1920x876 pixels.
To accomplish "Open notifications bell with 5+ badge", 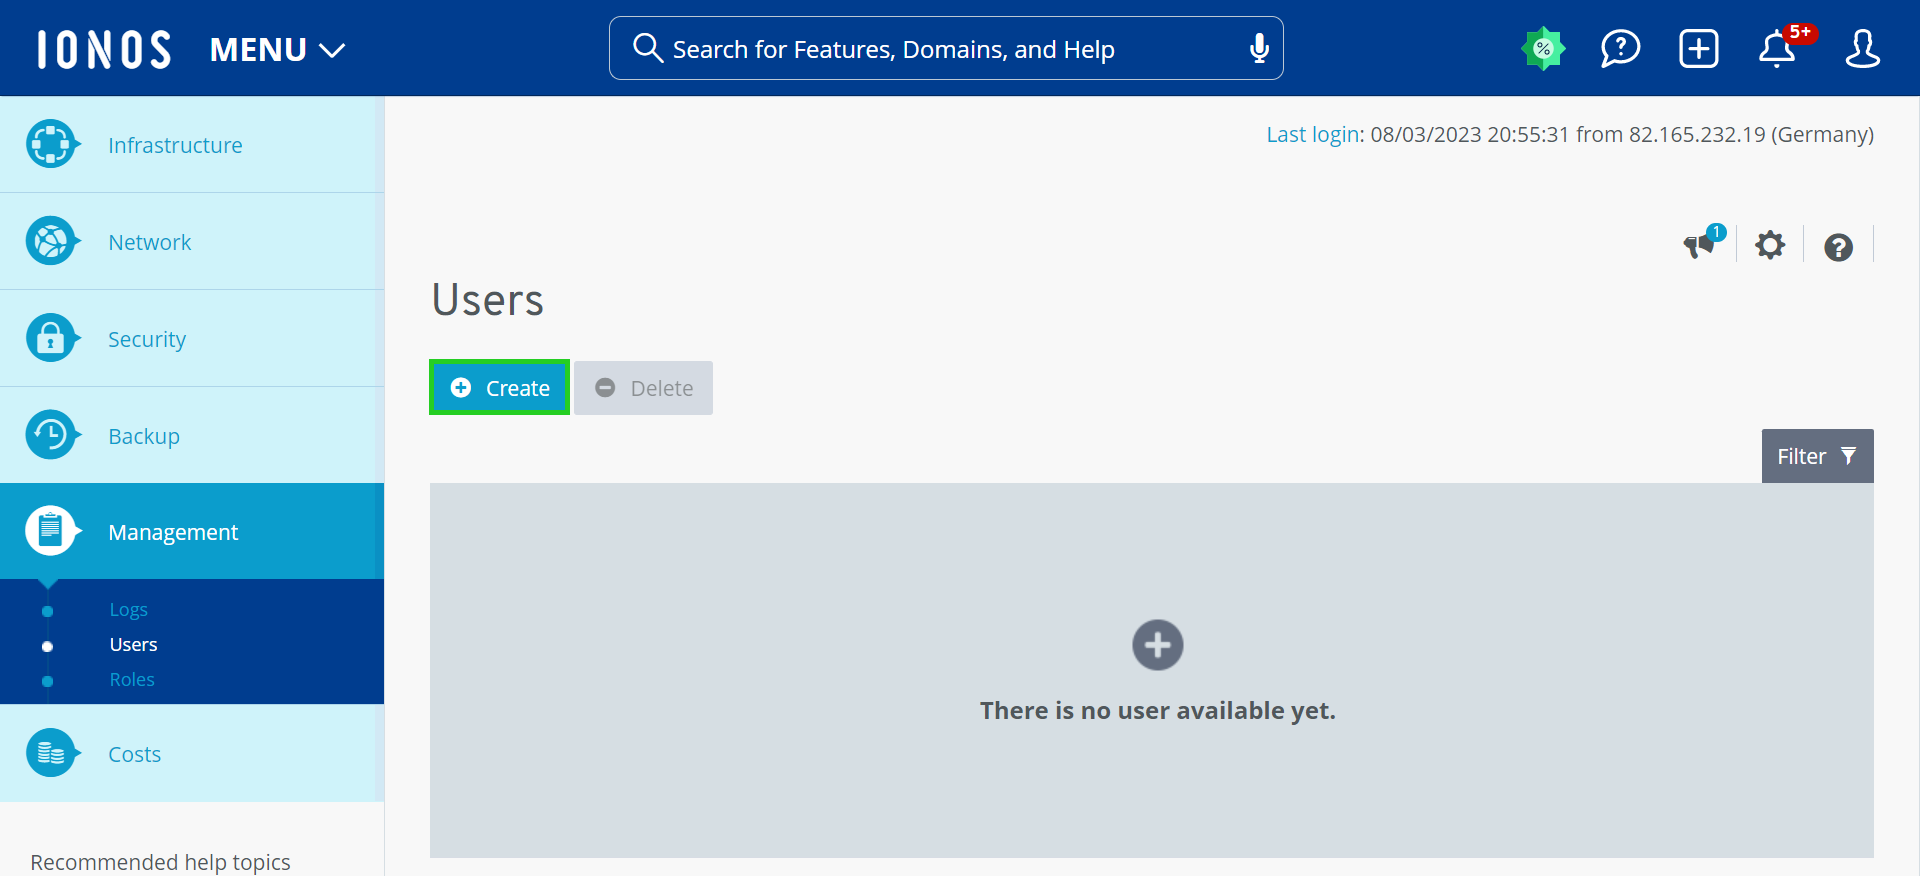I will [x=1777, y=48].
